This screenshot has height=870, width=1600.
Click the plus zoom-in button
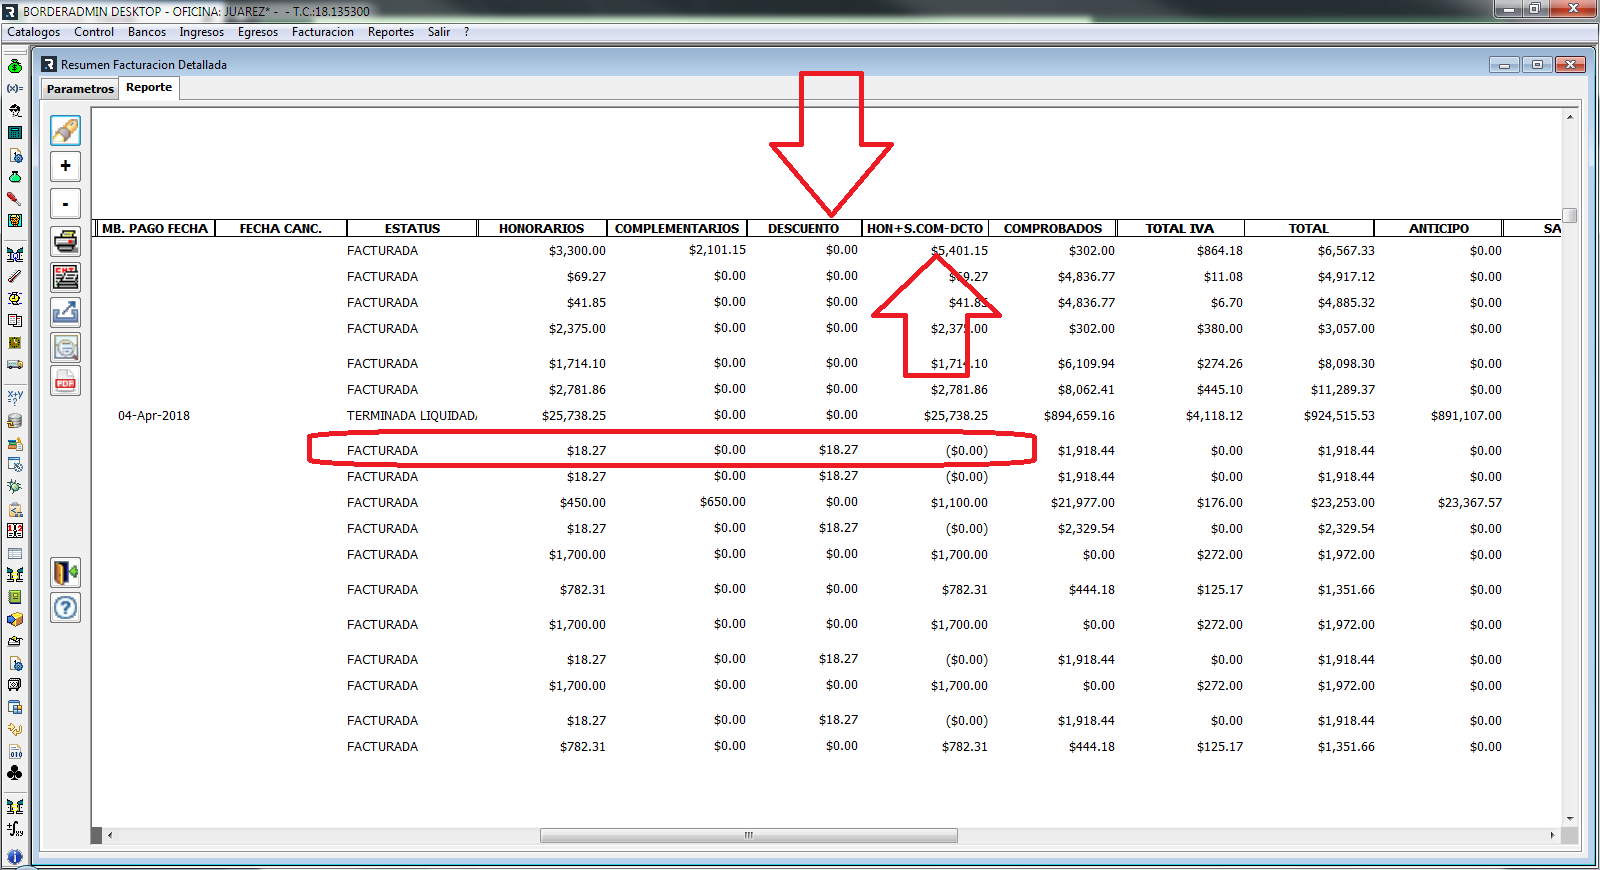(x=65, y=166)
